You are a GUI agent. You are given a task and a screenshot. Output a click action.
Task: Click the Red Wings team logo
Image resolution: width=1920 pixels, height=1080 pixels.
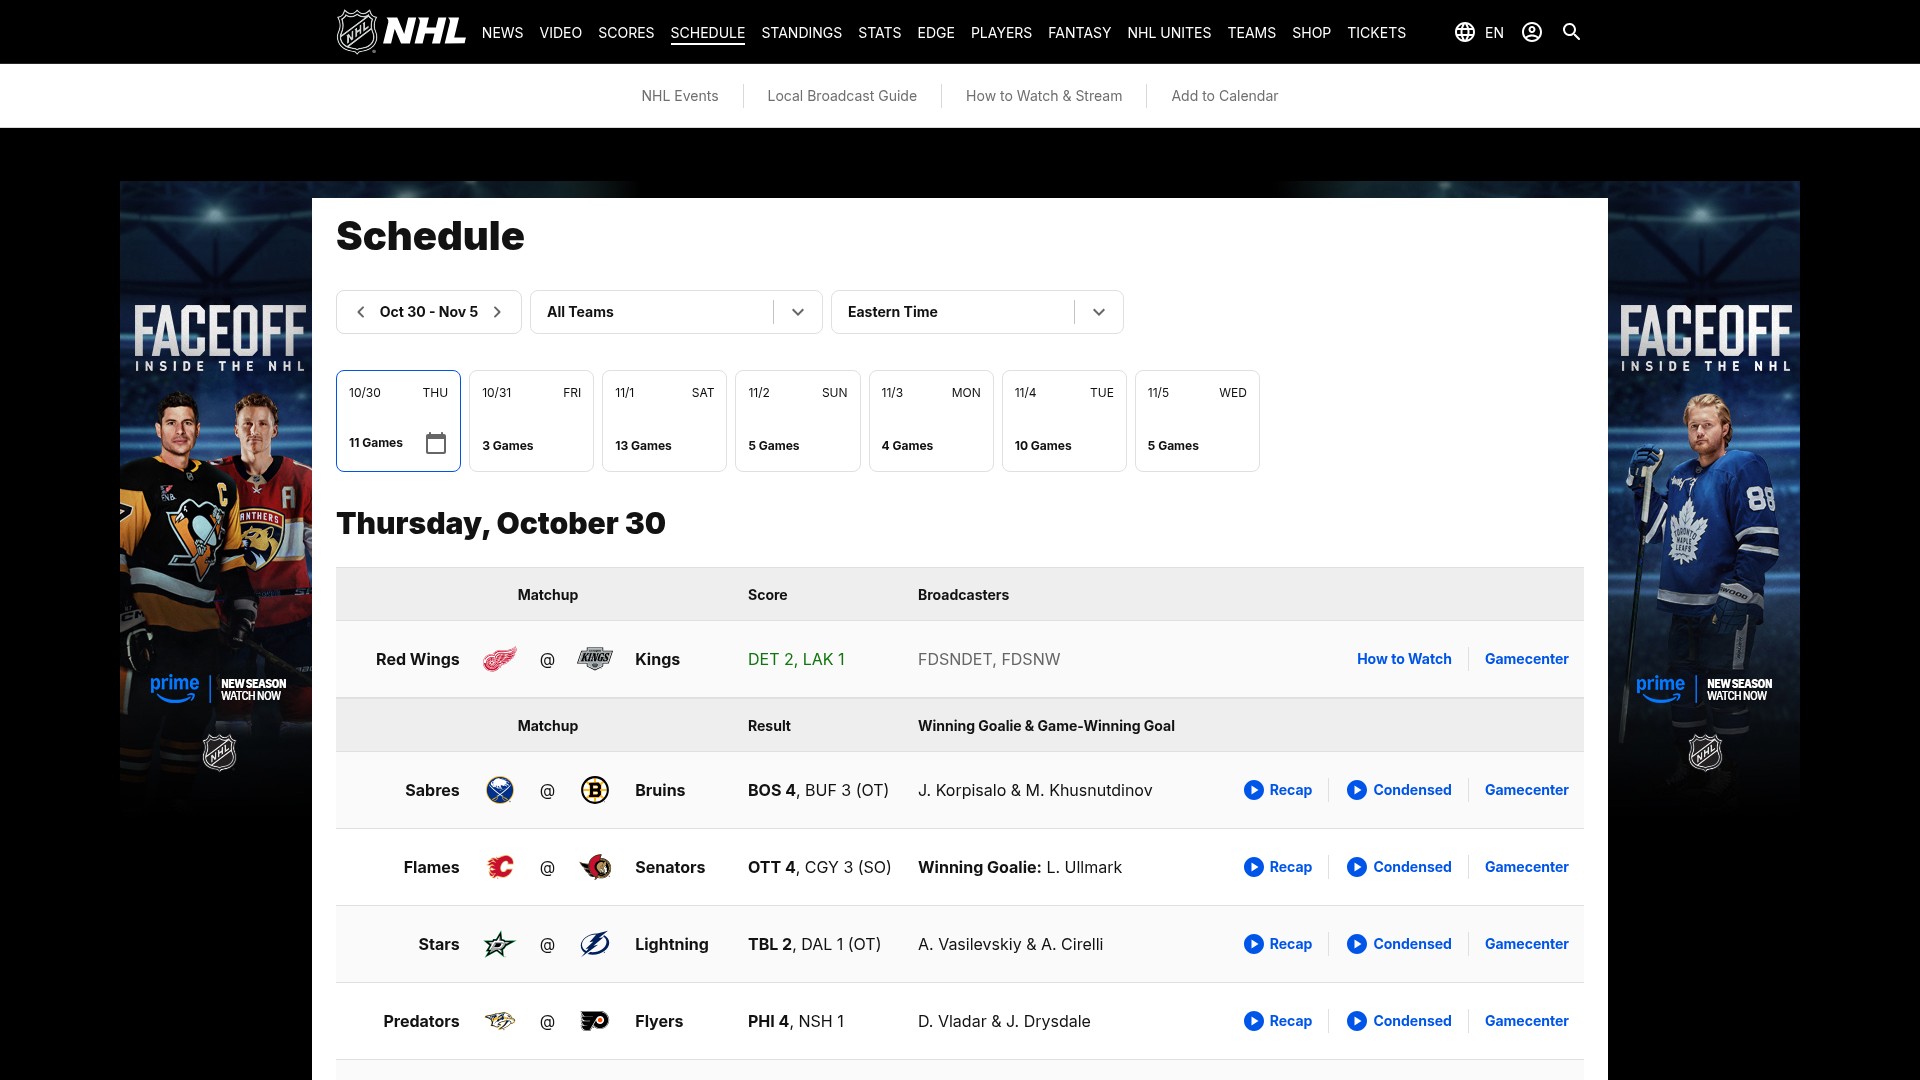point(500,659)
